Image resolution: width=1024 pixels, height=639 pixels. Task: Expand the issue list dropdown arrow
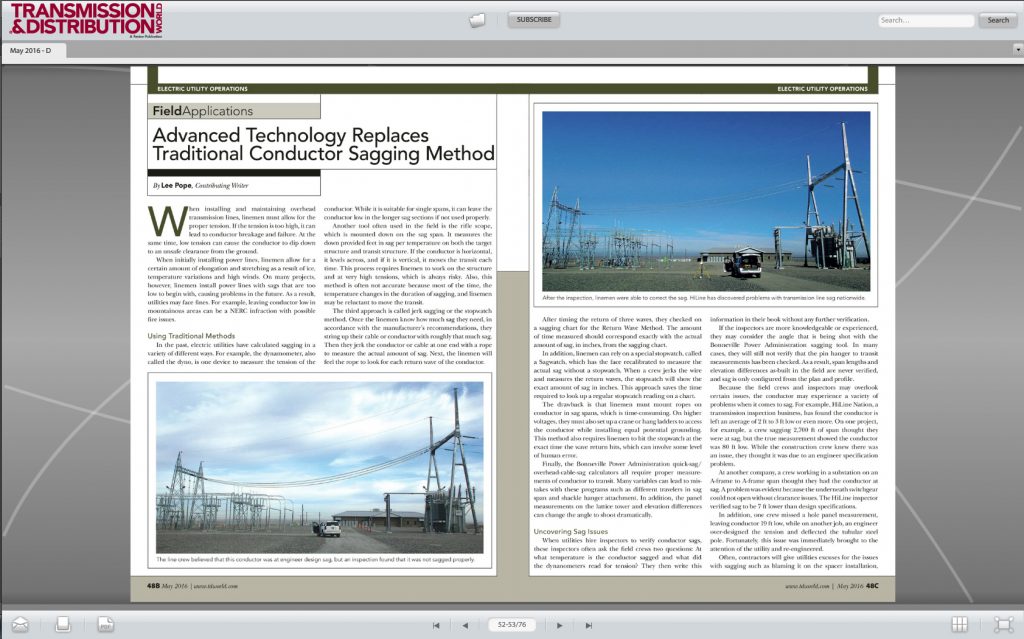click(x=1016, y=48)
